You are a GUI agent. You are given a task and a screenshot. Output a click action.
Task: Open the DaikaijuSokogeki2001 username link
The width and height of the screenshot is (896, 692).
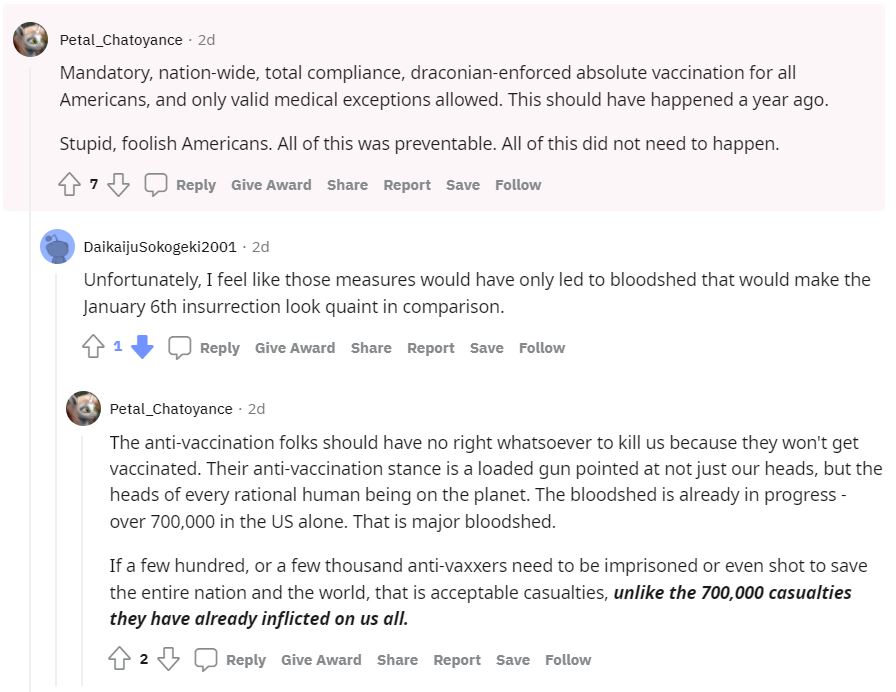(x=160, y=246)
